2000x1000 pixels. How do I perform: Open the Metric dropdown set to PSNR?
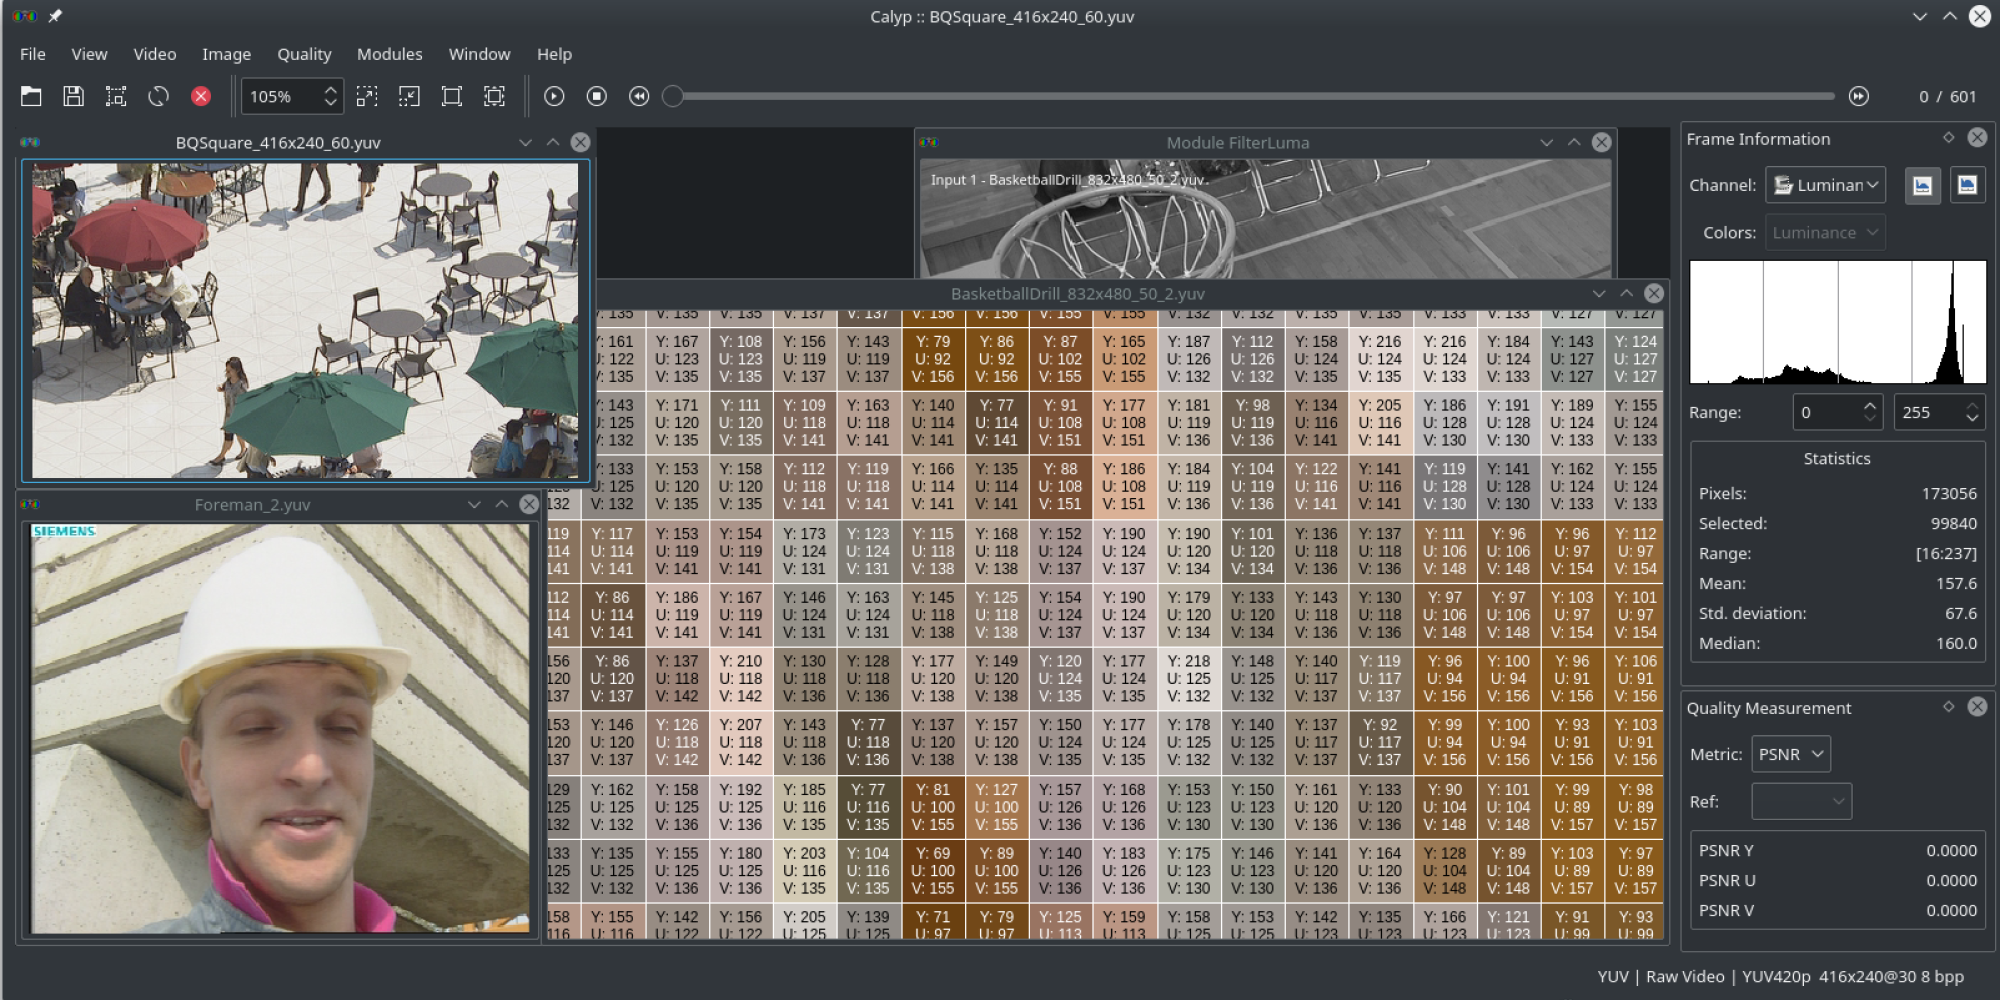1790,754
